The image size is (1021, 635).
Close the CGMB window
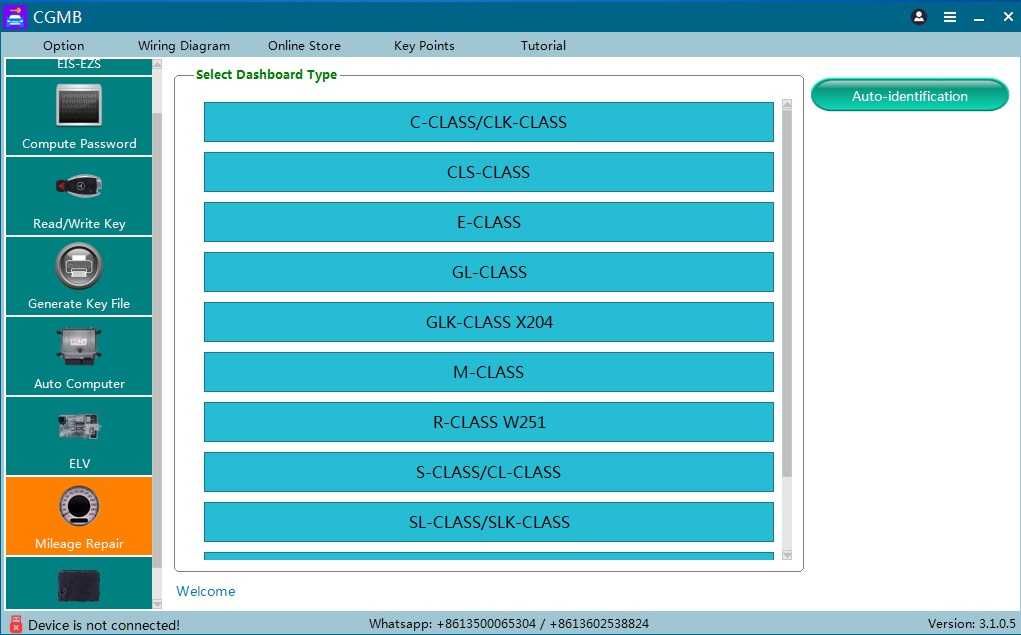coord(1008,17)
